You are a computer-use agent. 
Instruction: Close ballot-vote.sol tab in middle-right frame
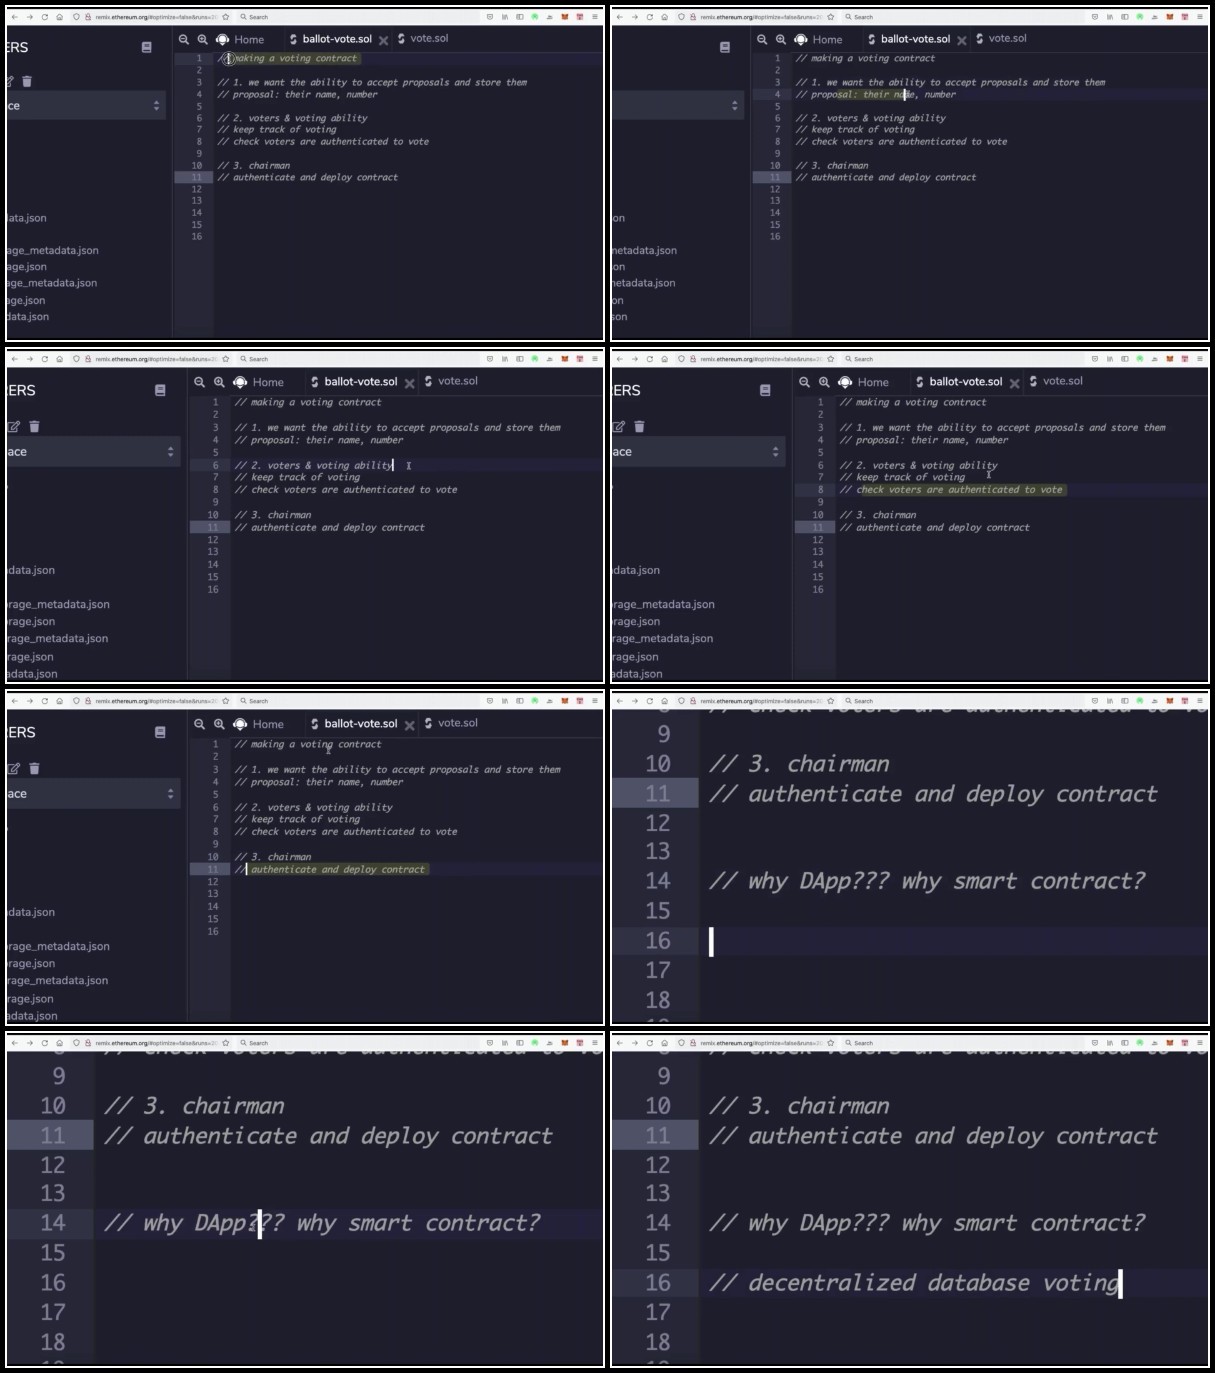click(x=1014, y=383)
